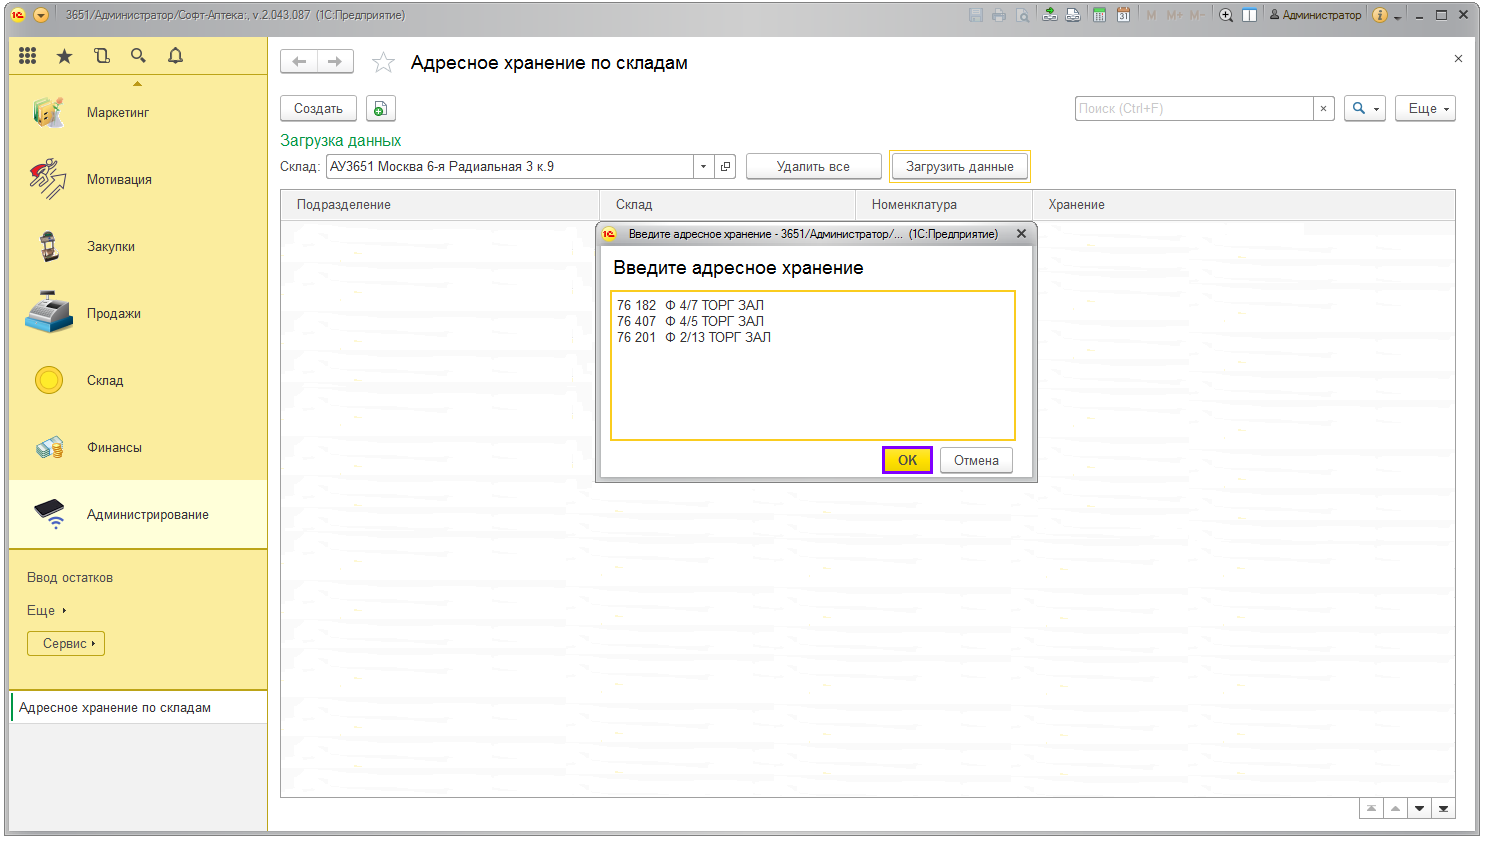This screenshot has width=1487, height=841.
Task: Click the notifications bell icon
Action: point(176,56)
